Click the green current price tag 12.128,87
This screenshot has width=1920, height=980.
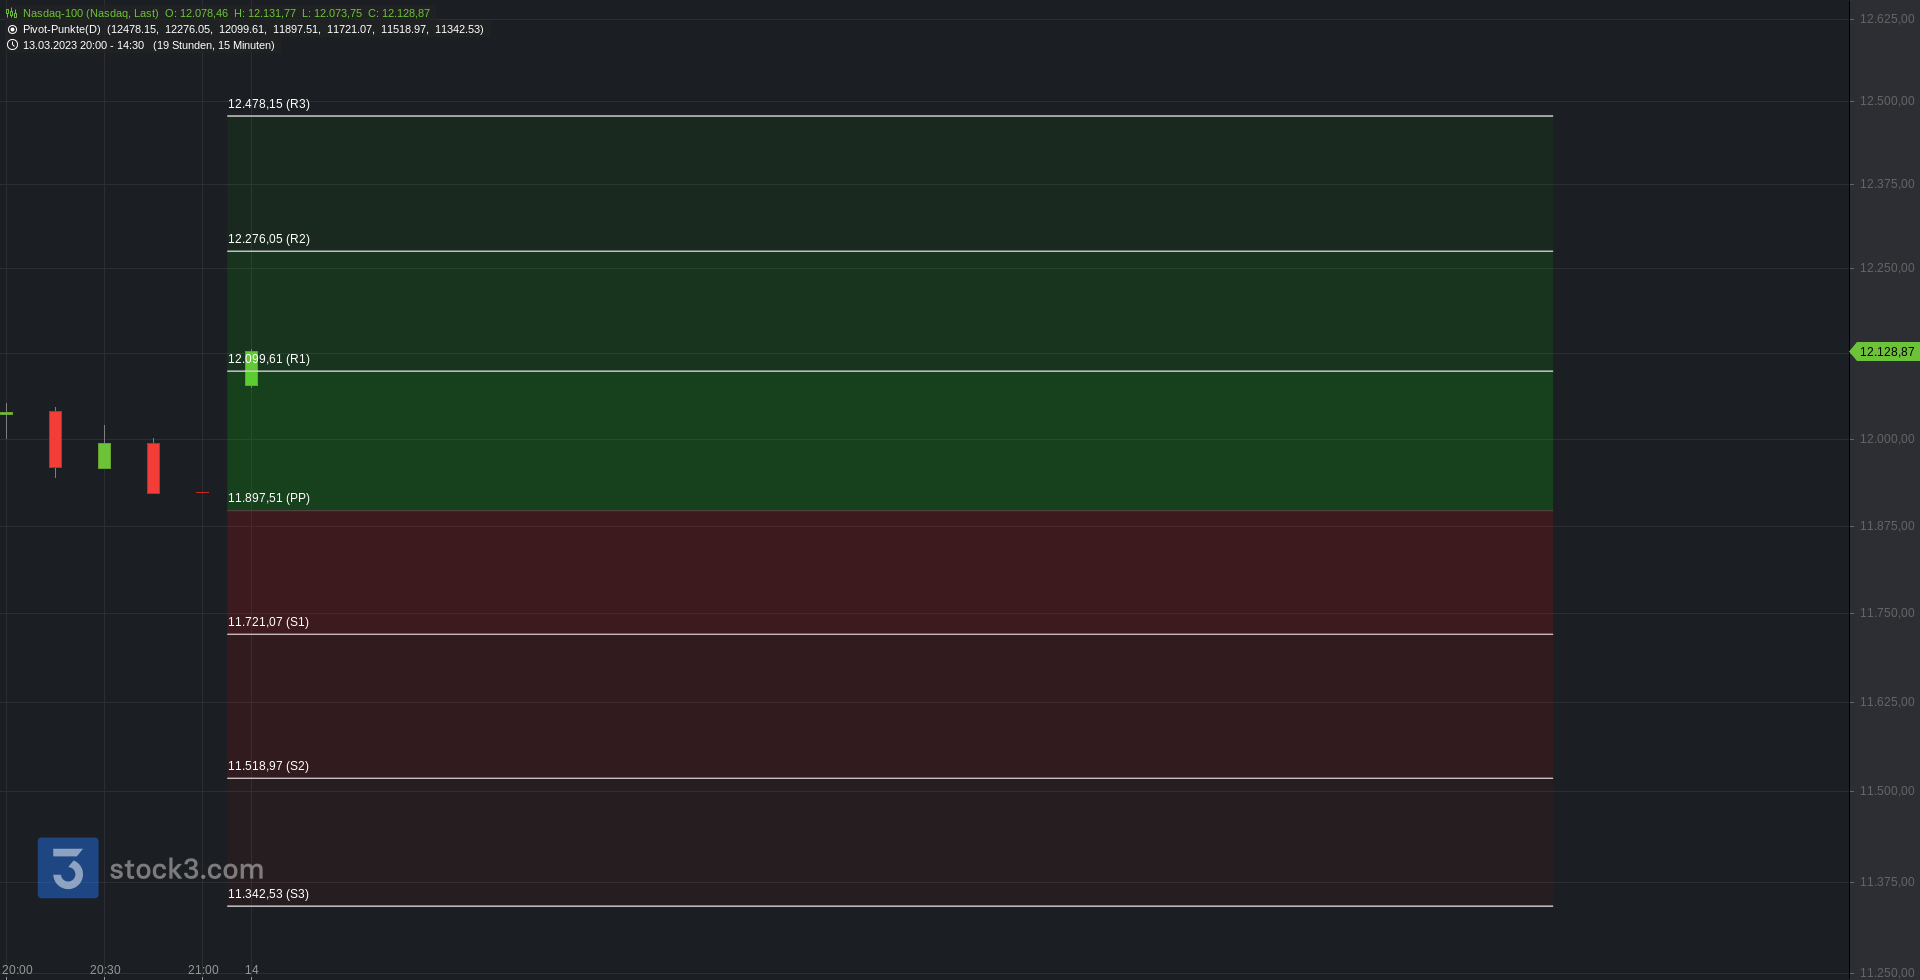(x=1885, y=352)
